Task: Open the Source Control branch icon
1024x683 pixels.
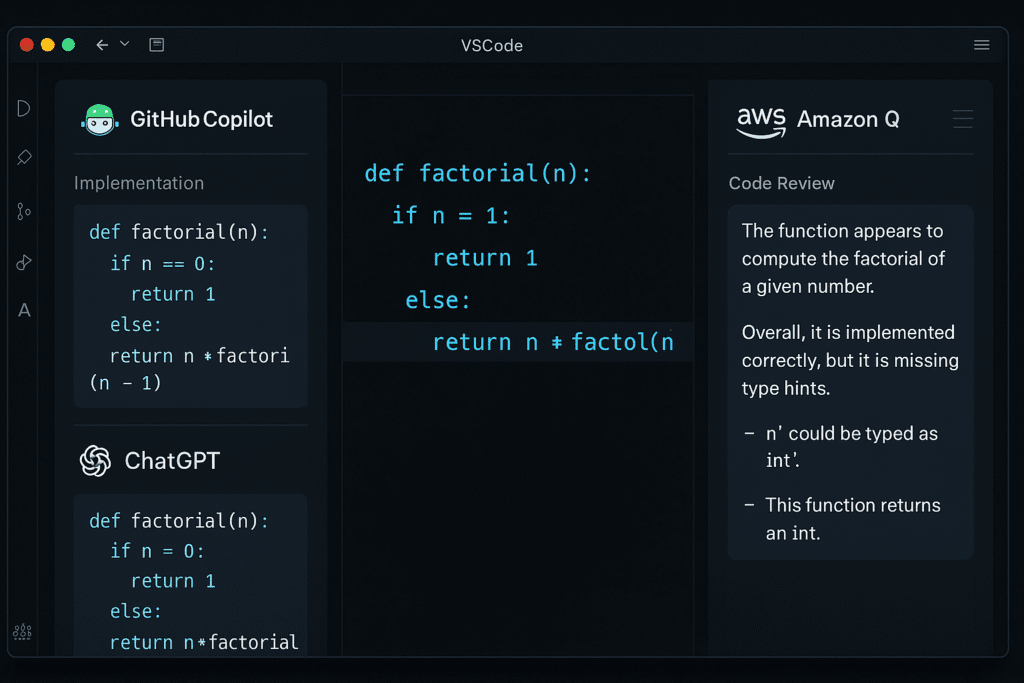Action: (24, 210)
